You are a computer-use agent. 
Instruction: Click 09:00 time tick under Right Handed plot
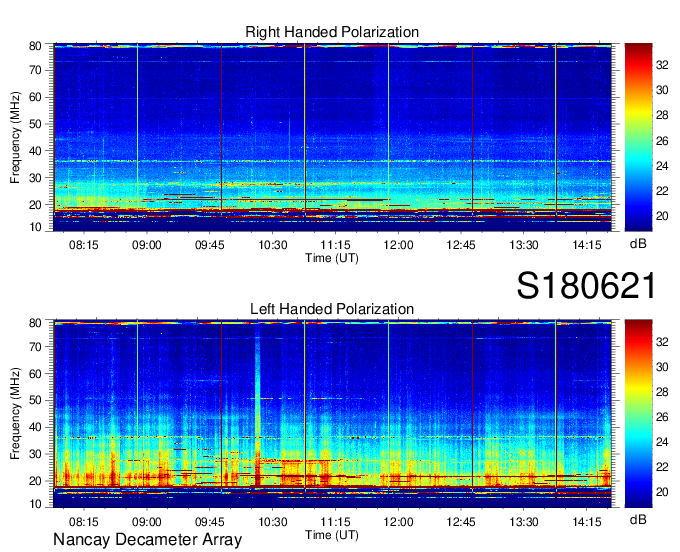(x=147, y=245)
